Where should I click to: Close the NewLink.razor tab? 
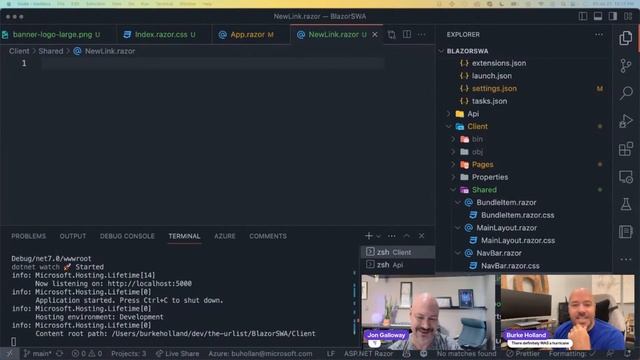(375, 35)
